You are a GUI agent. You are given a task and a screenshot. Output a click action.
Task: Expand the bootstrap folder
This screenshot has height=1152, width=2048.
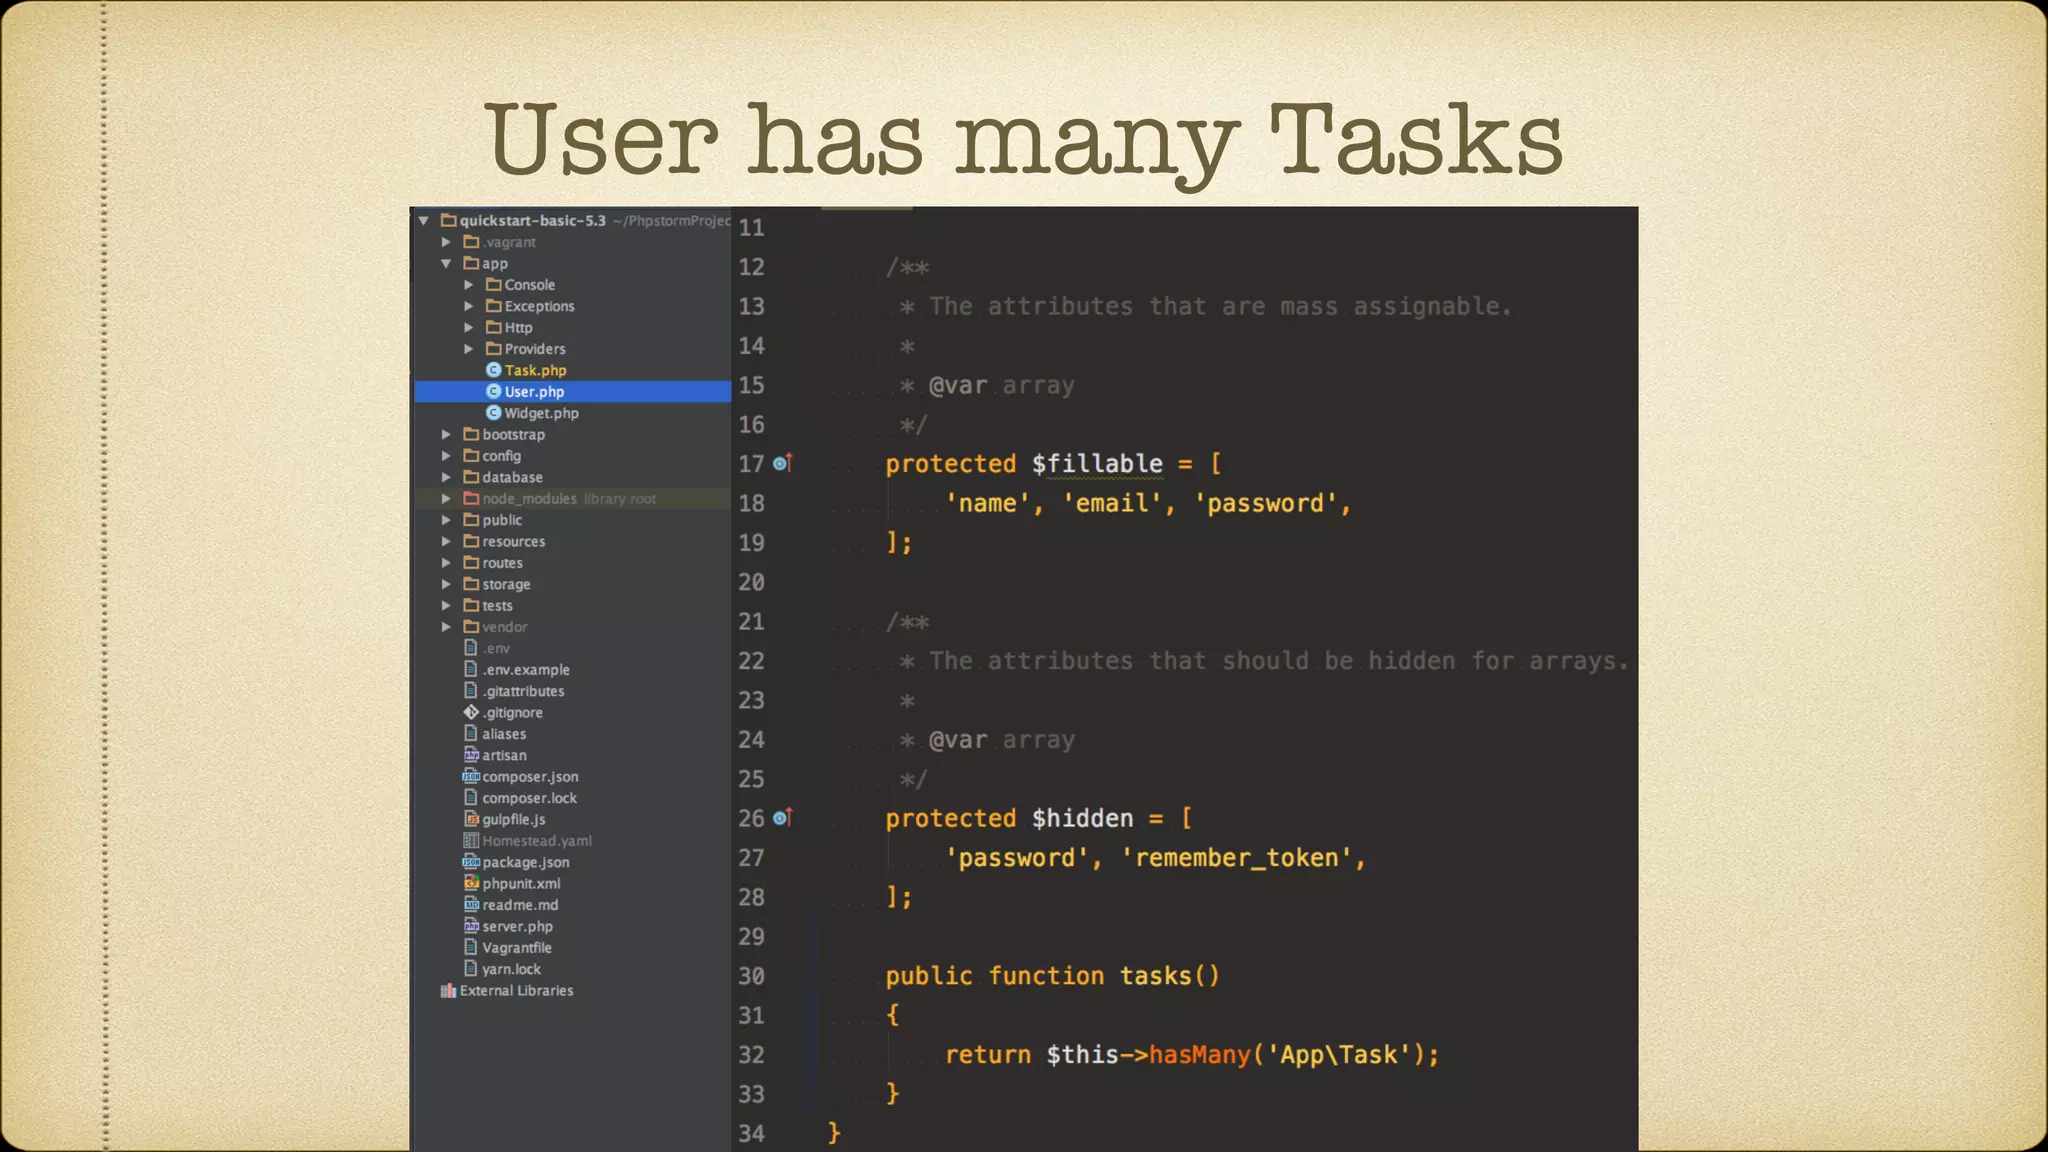(x=446, y=434)
